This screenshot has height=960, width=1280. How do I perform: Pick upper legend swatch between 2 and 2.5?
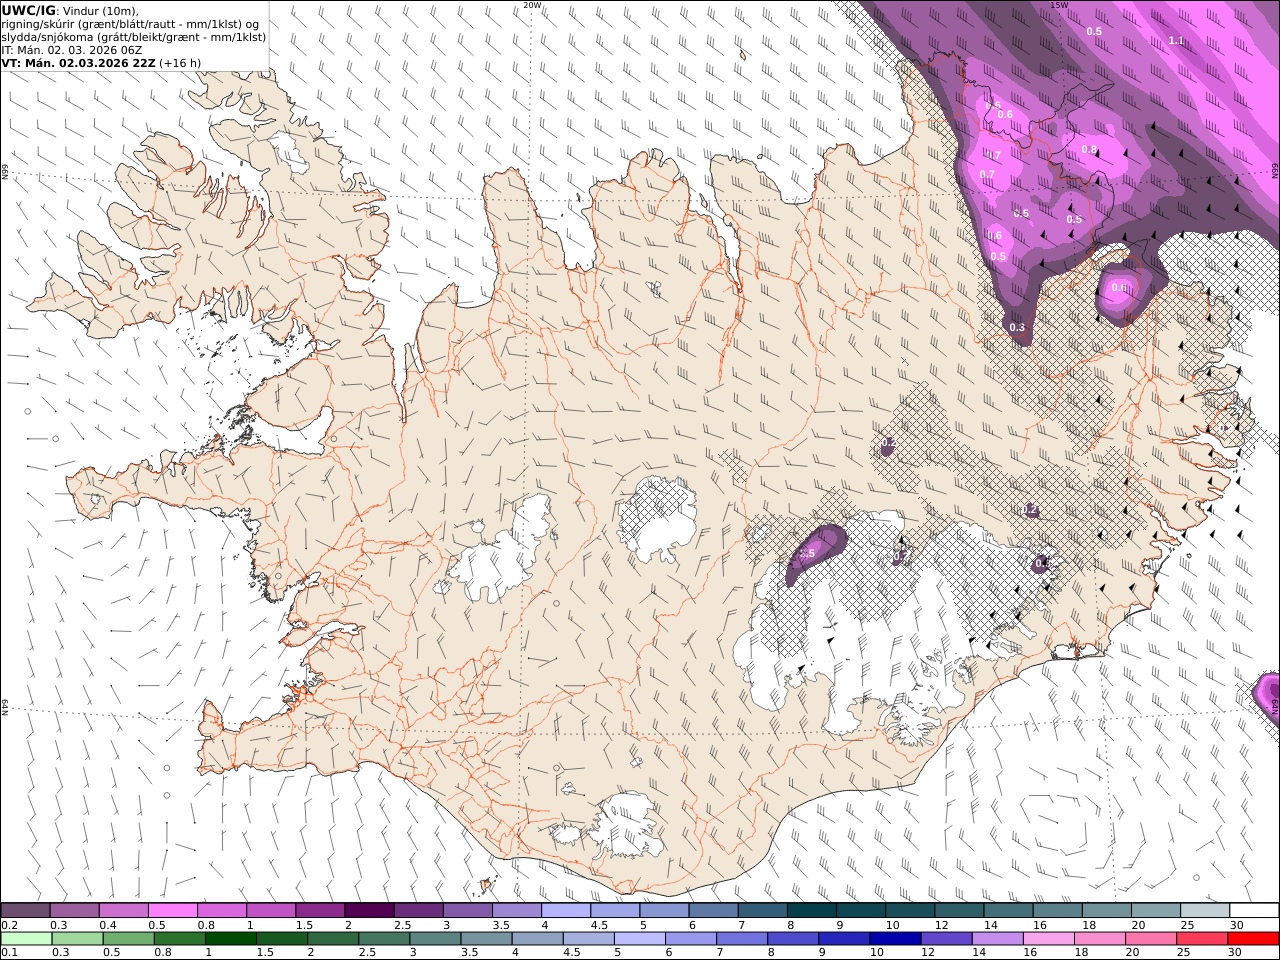tap(369, 910)
